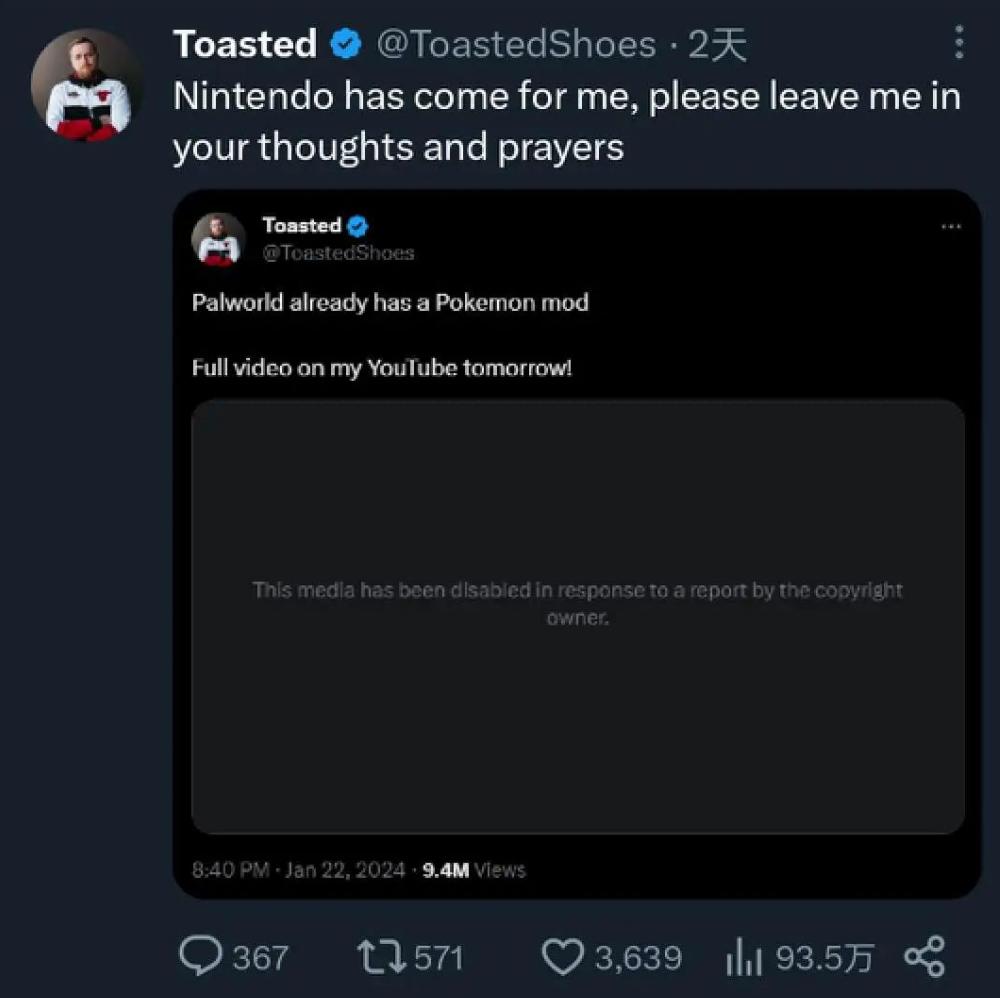The width and height of the screenshot is (1000, 998).
Task: Open the @ToastedShoes handle in header
Action: click(x=516, y=44)
